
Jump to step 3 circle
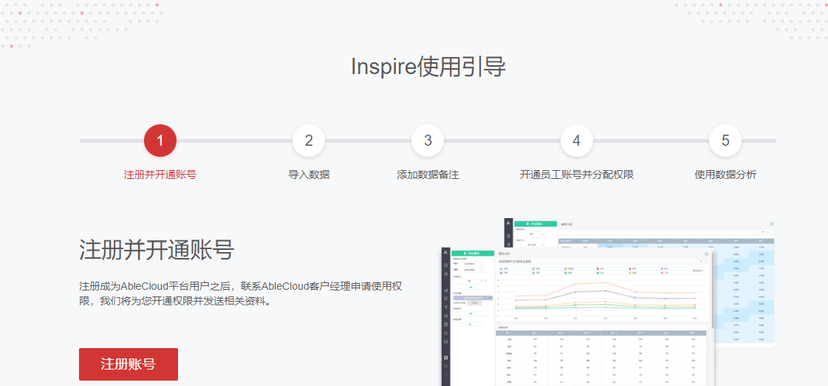[x=428, y=140]
